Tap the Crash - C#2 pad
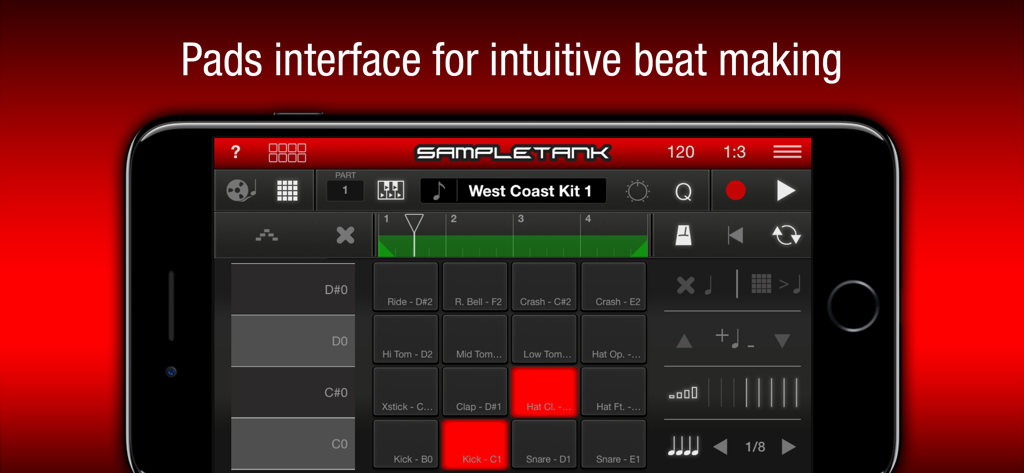Image resolution: width=1024 pixels, height=473 pixels. (x=544, y=287)
